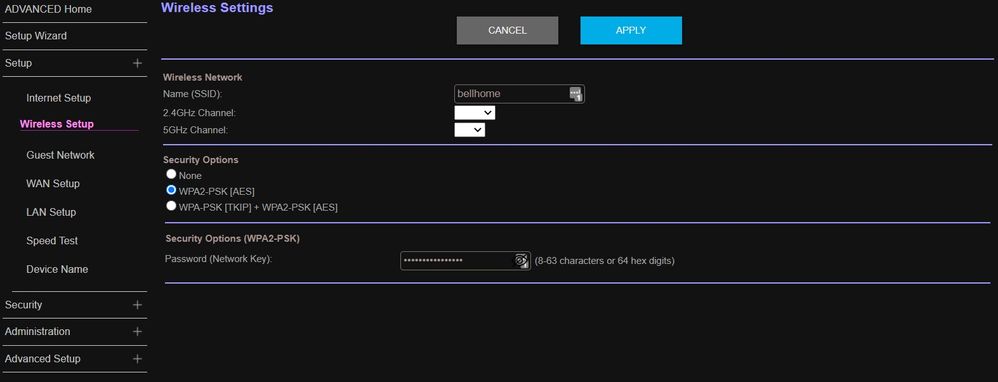Click the Wireless Settings page heading
The height and width of the screenshot is (382, 998).
217,8
